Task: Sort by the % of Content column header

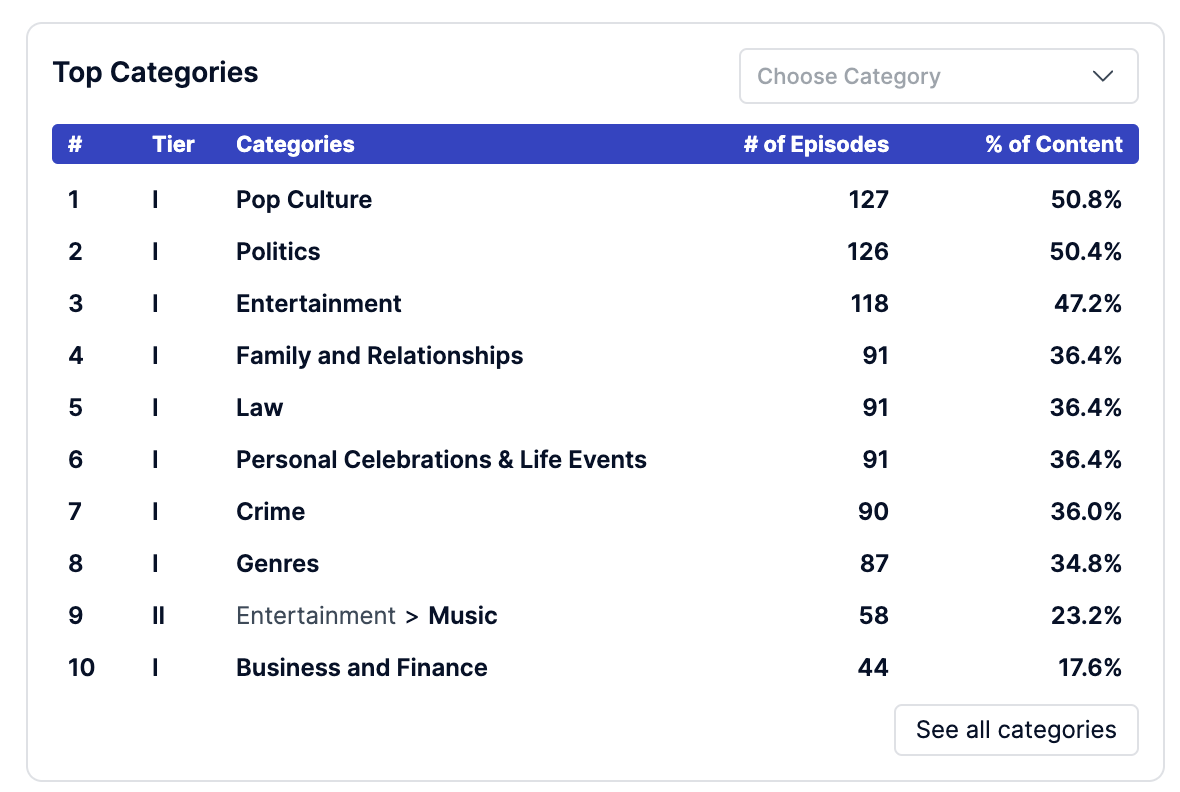Action: pos(1054,144)
